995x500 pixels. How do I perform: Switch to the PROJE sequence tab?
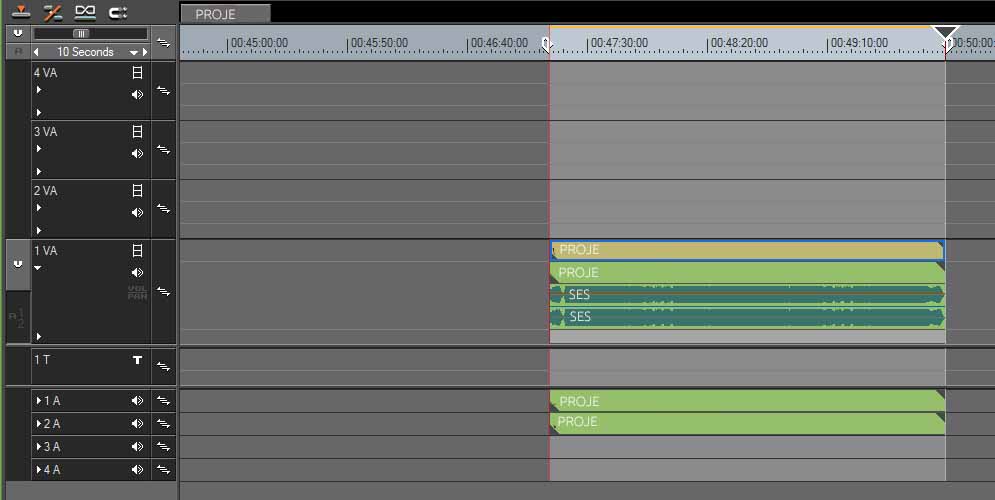point(224,14)
